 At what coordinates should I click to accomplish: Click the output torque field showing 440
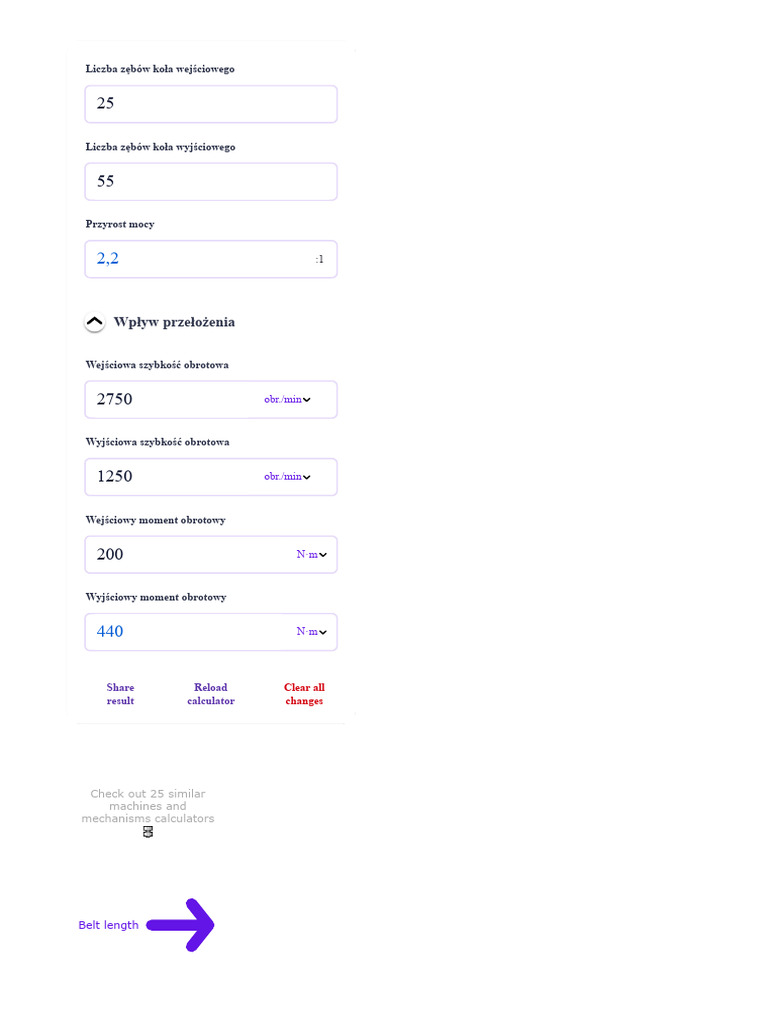(x=185, y=632)
